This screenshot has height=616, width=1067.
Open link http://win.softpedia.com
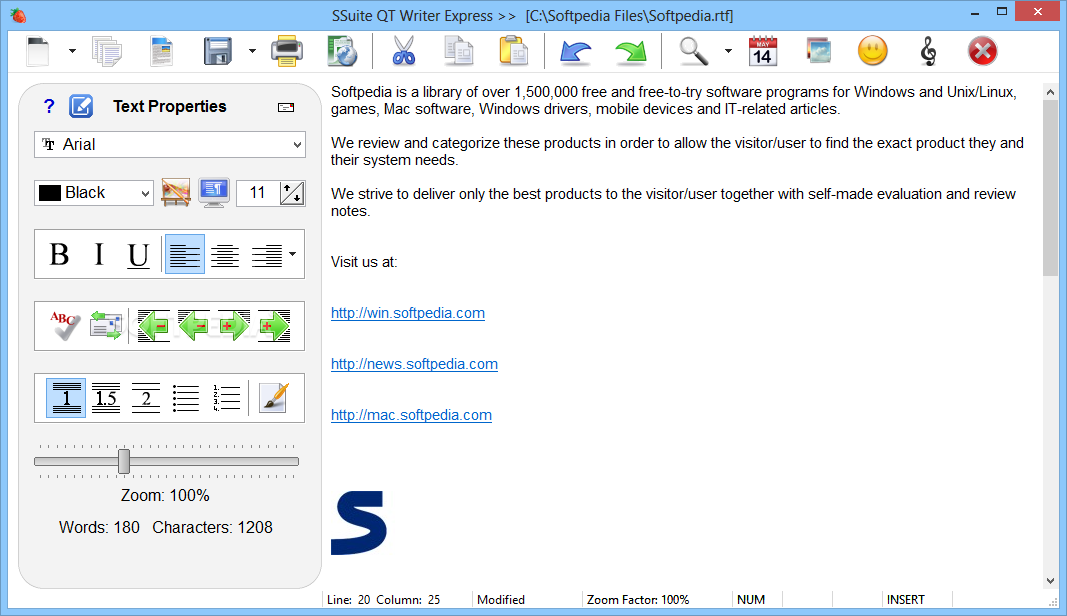point(408,313)
